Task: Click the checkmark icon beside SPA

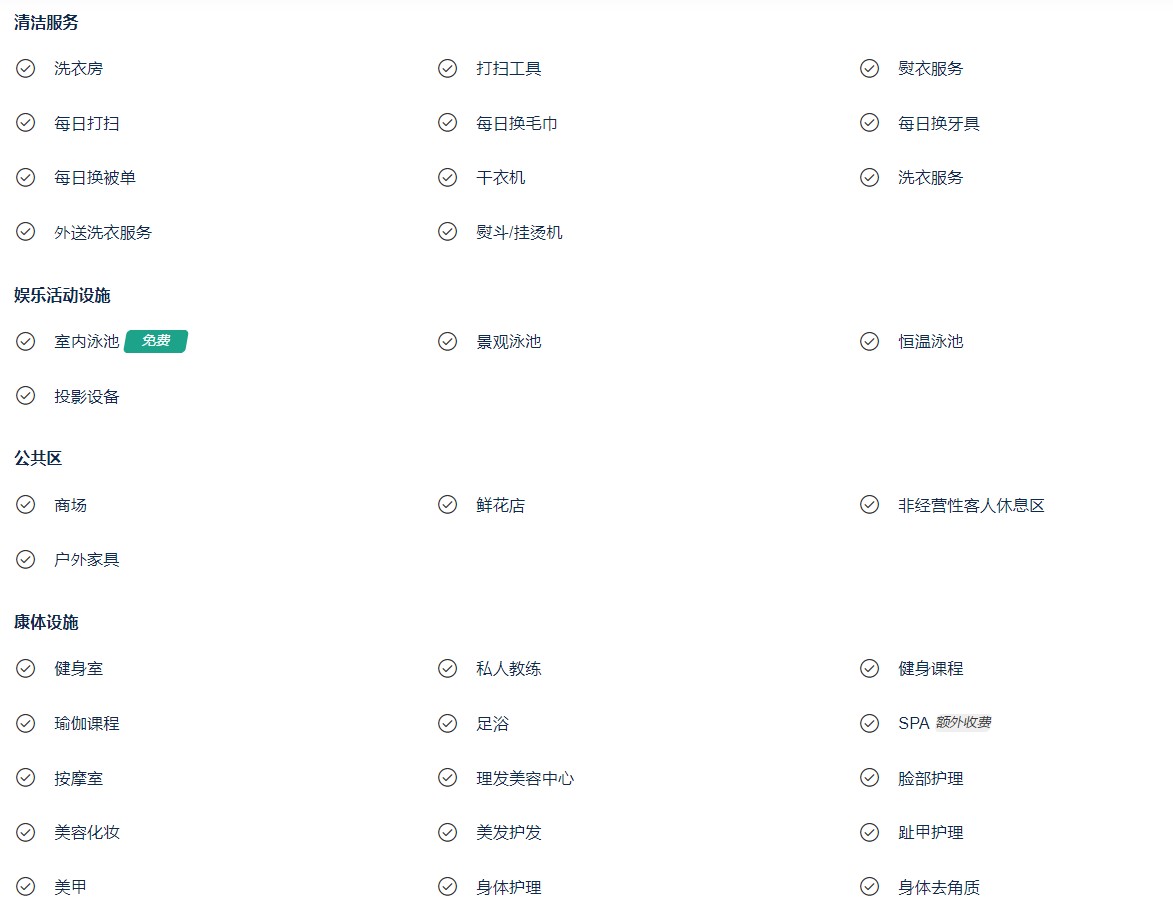Action: [869, 723]
